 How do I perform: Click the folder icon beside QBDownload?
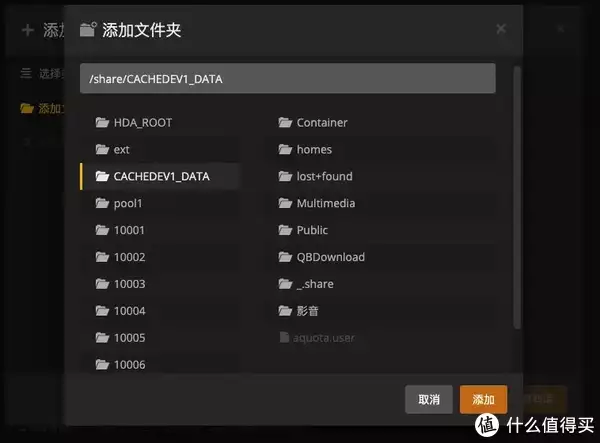point(285,257)
